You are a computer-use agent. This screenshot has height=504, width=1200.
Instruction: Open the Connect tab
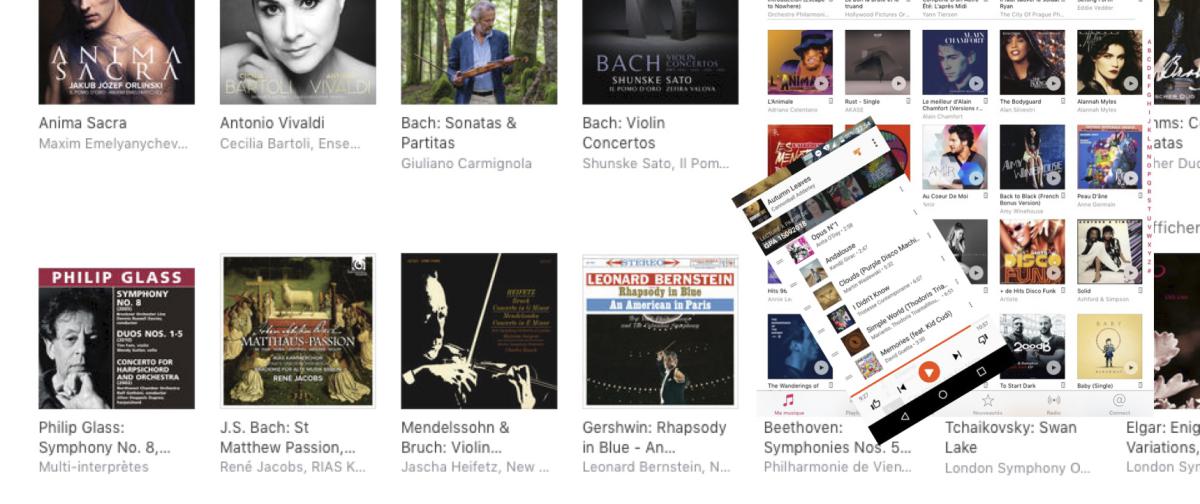1119,404
